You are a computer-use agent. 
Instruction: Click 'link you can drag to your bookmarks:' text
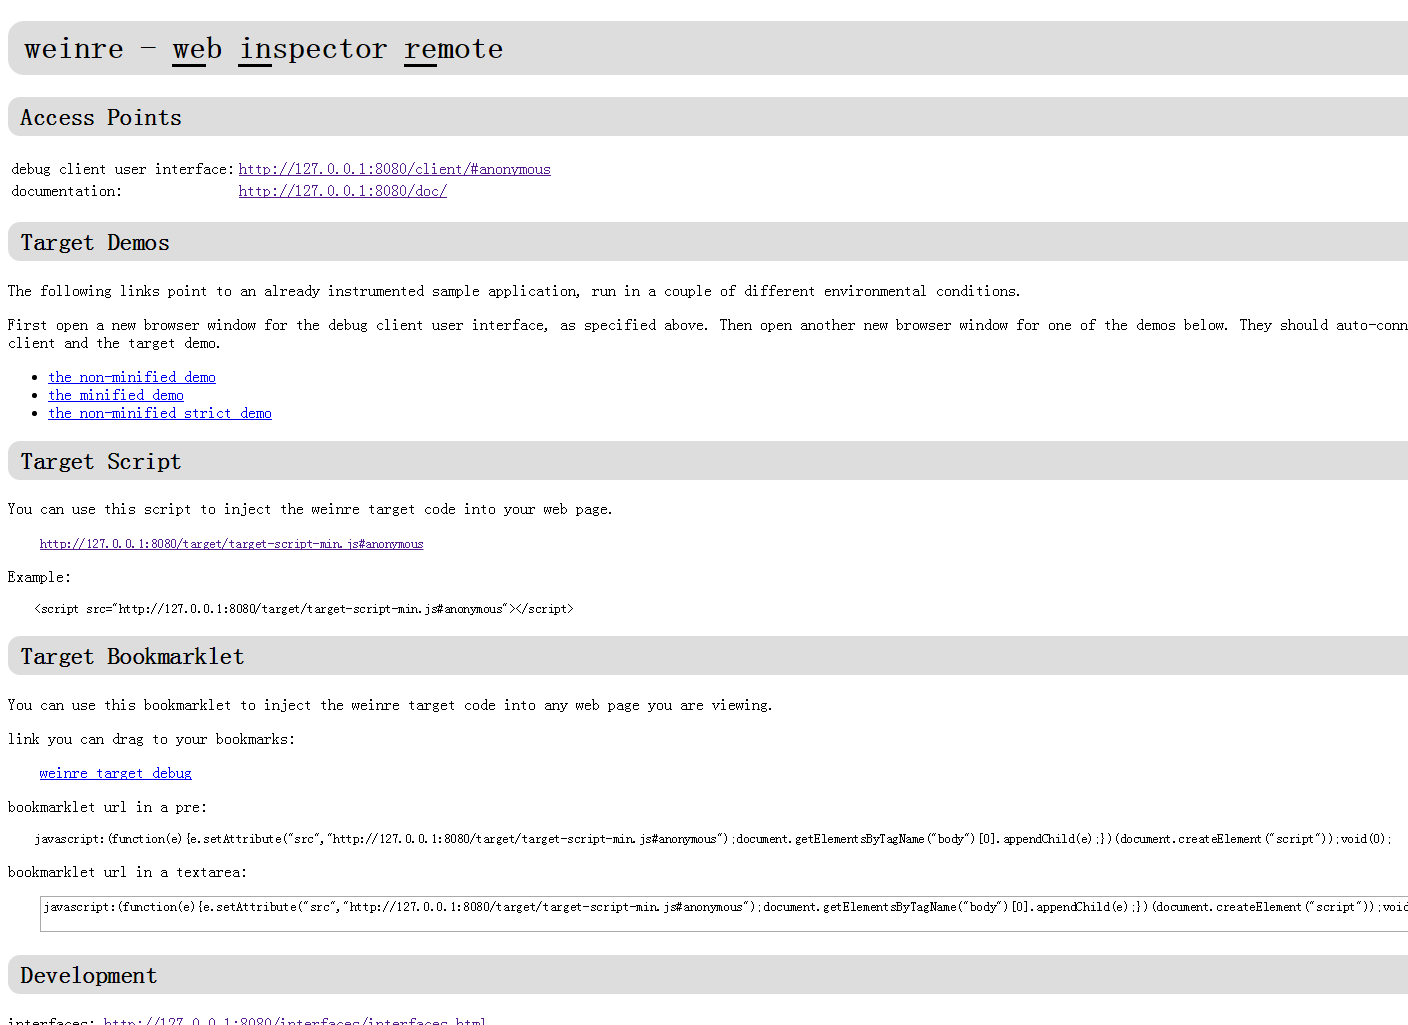151,739
